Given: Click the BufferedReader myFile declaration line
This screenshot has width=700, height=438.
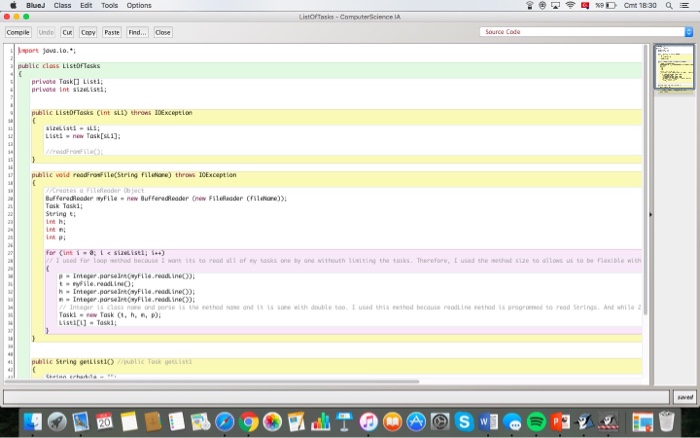Looking at the screenshot, I should tap(166, 198).
